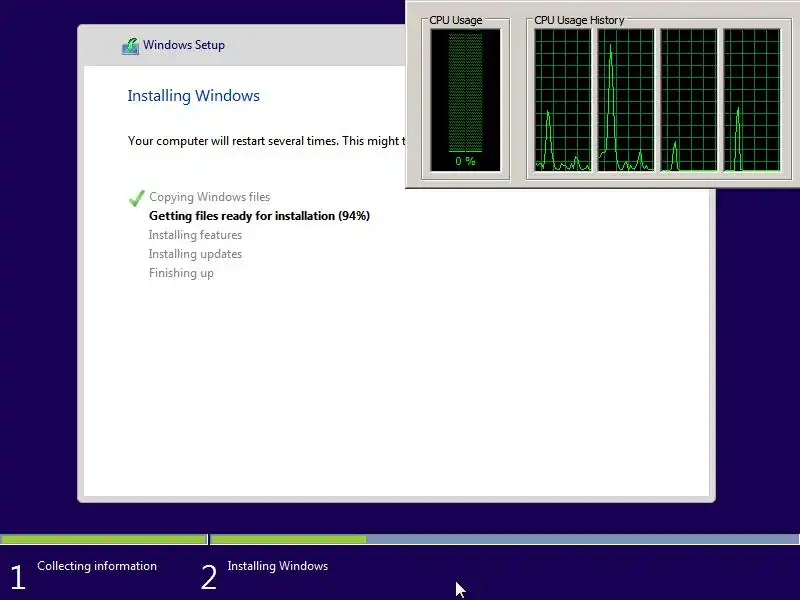Viewport: 800px width, 600px height.
Task: Click the 'Collecting information' stage label
Action: pos(97,566)
